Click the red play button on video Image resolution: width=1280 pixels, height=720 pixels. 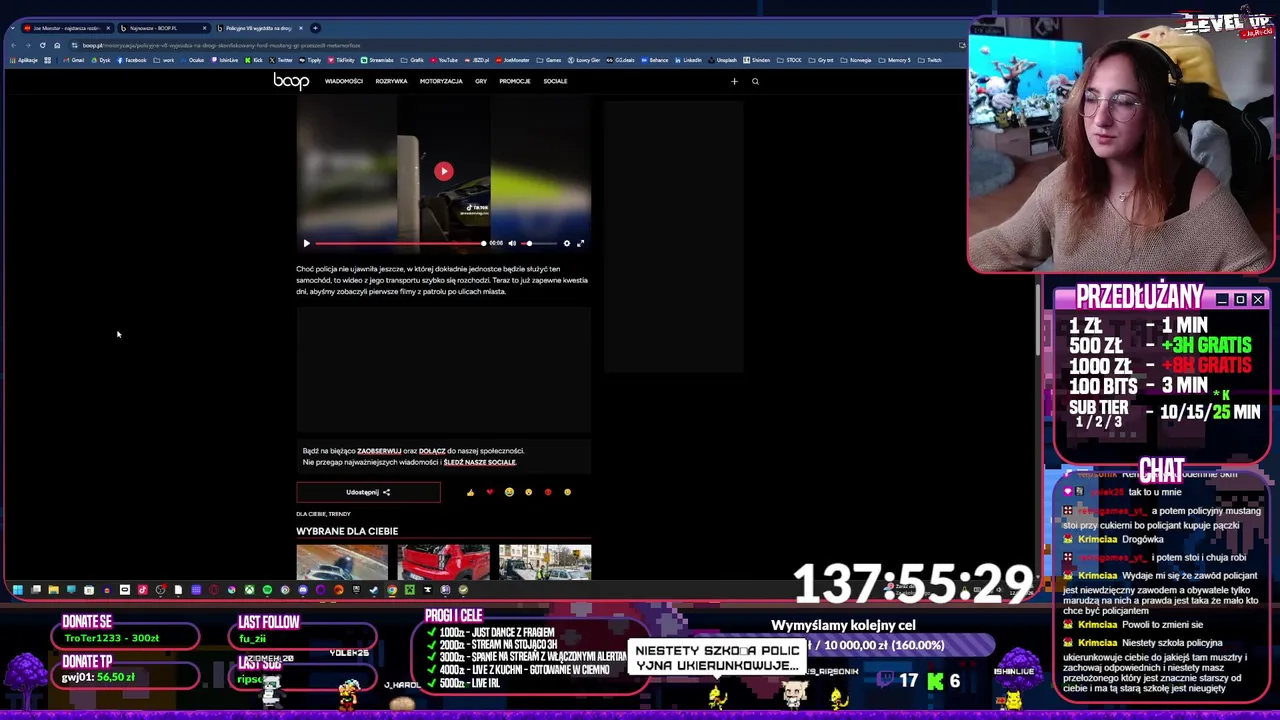click(x=444, y=171)
